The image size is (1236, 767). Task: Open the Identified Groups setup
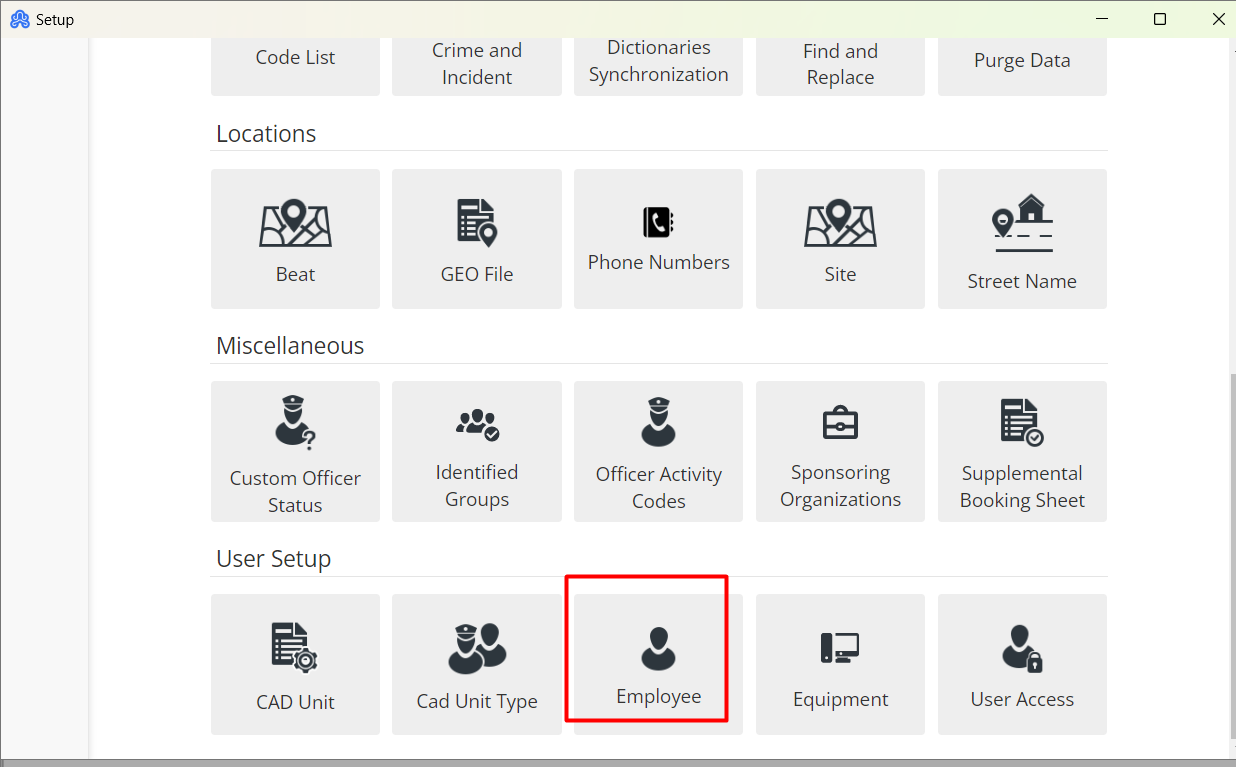coord(477,451)
